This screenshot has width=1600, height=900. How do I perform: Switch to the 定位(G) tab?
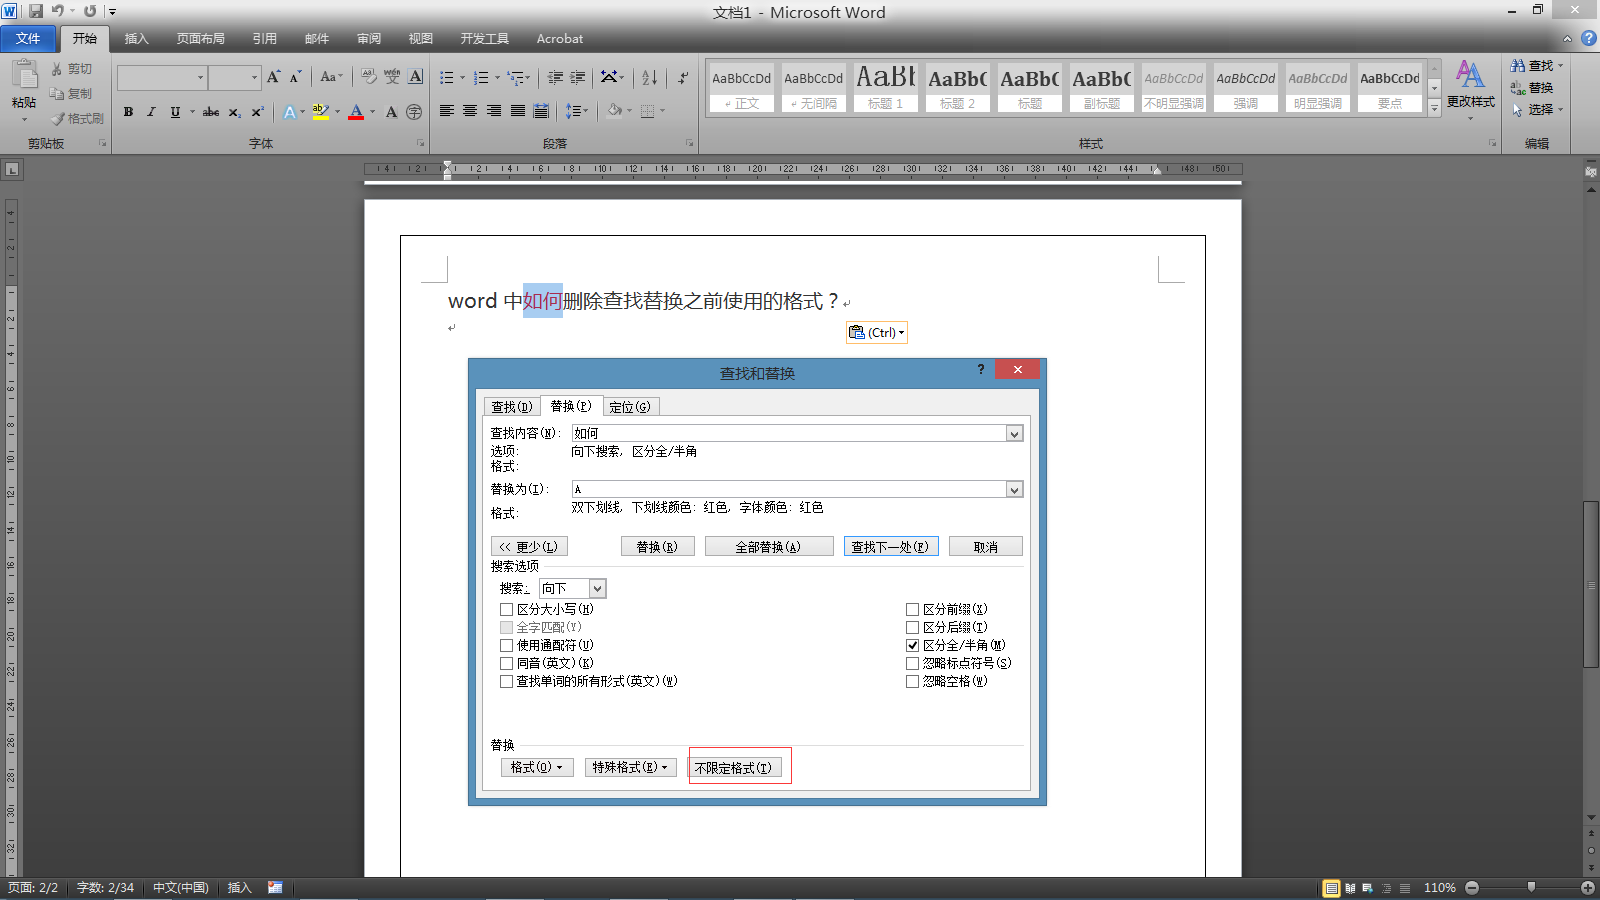tap(630, 407)
